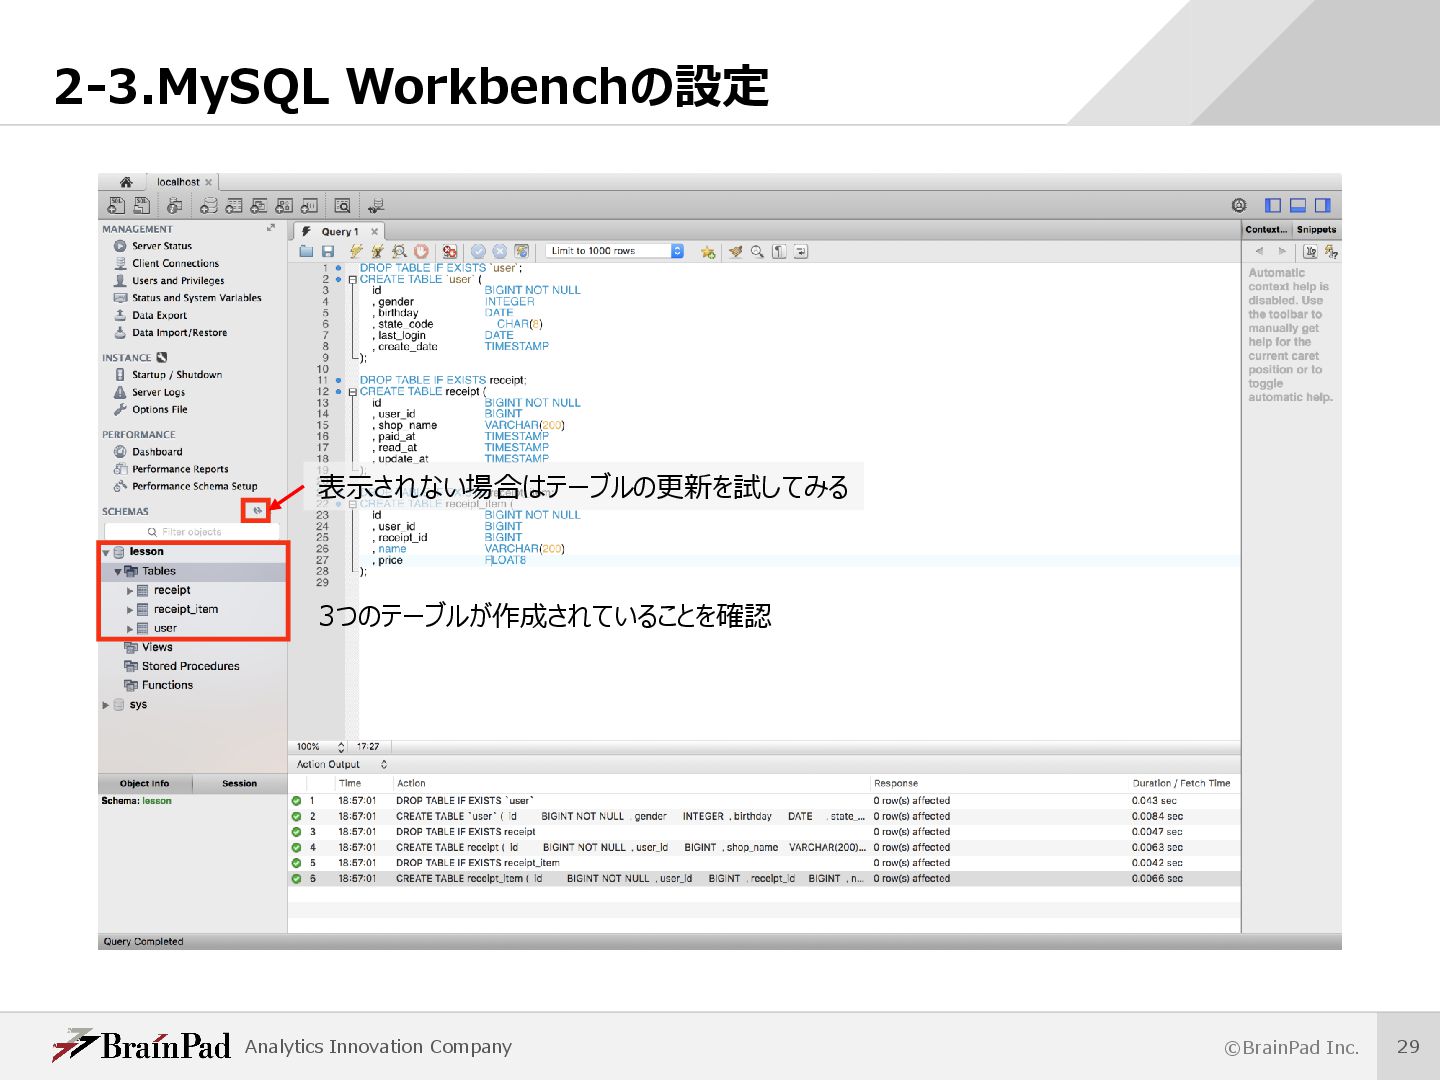Screen dimensions: 1440x1080
Task: Toggle automatic context help icon
Action: coord(1310,252)
